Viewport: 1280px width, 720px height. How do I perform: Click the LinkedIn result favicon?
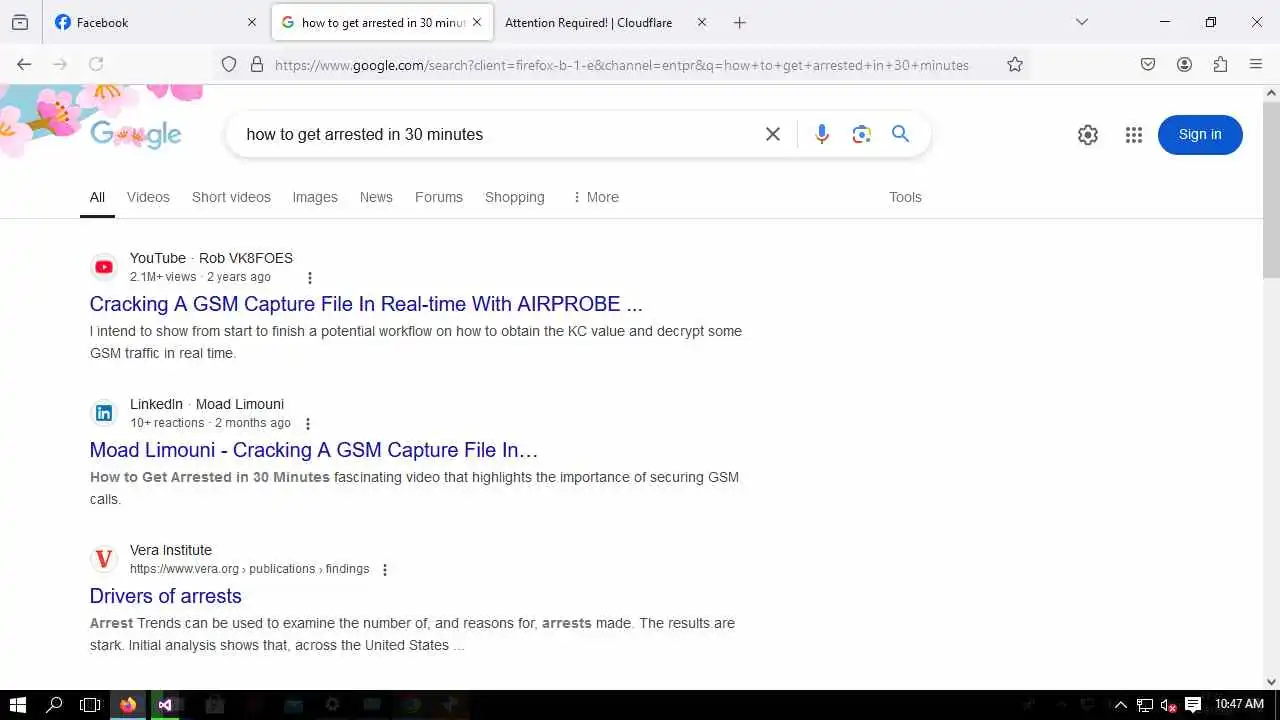point(104,413)
